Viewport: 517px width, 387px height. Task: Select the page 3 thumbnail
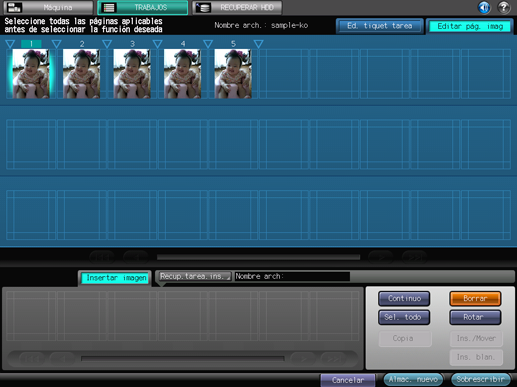tap(132, 74)
